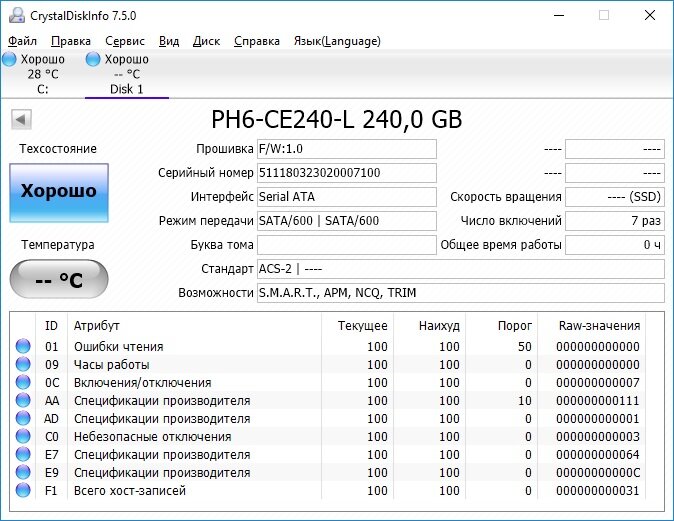Image resolution: width=674 pixels, height=521 pixels.
Task: Click status orb of the AD attribute row
Action: click(23, 418)
